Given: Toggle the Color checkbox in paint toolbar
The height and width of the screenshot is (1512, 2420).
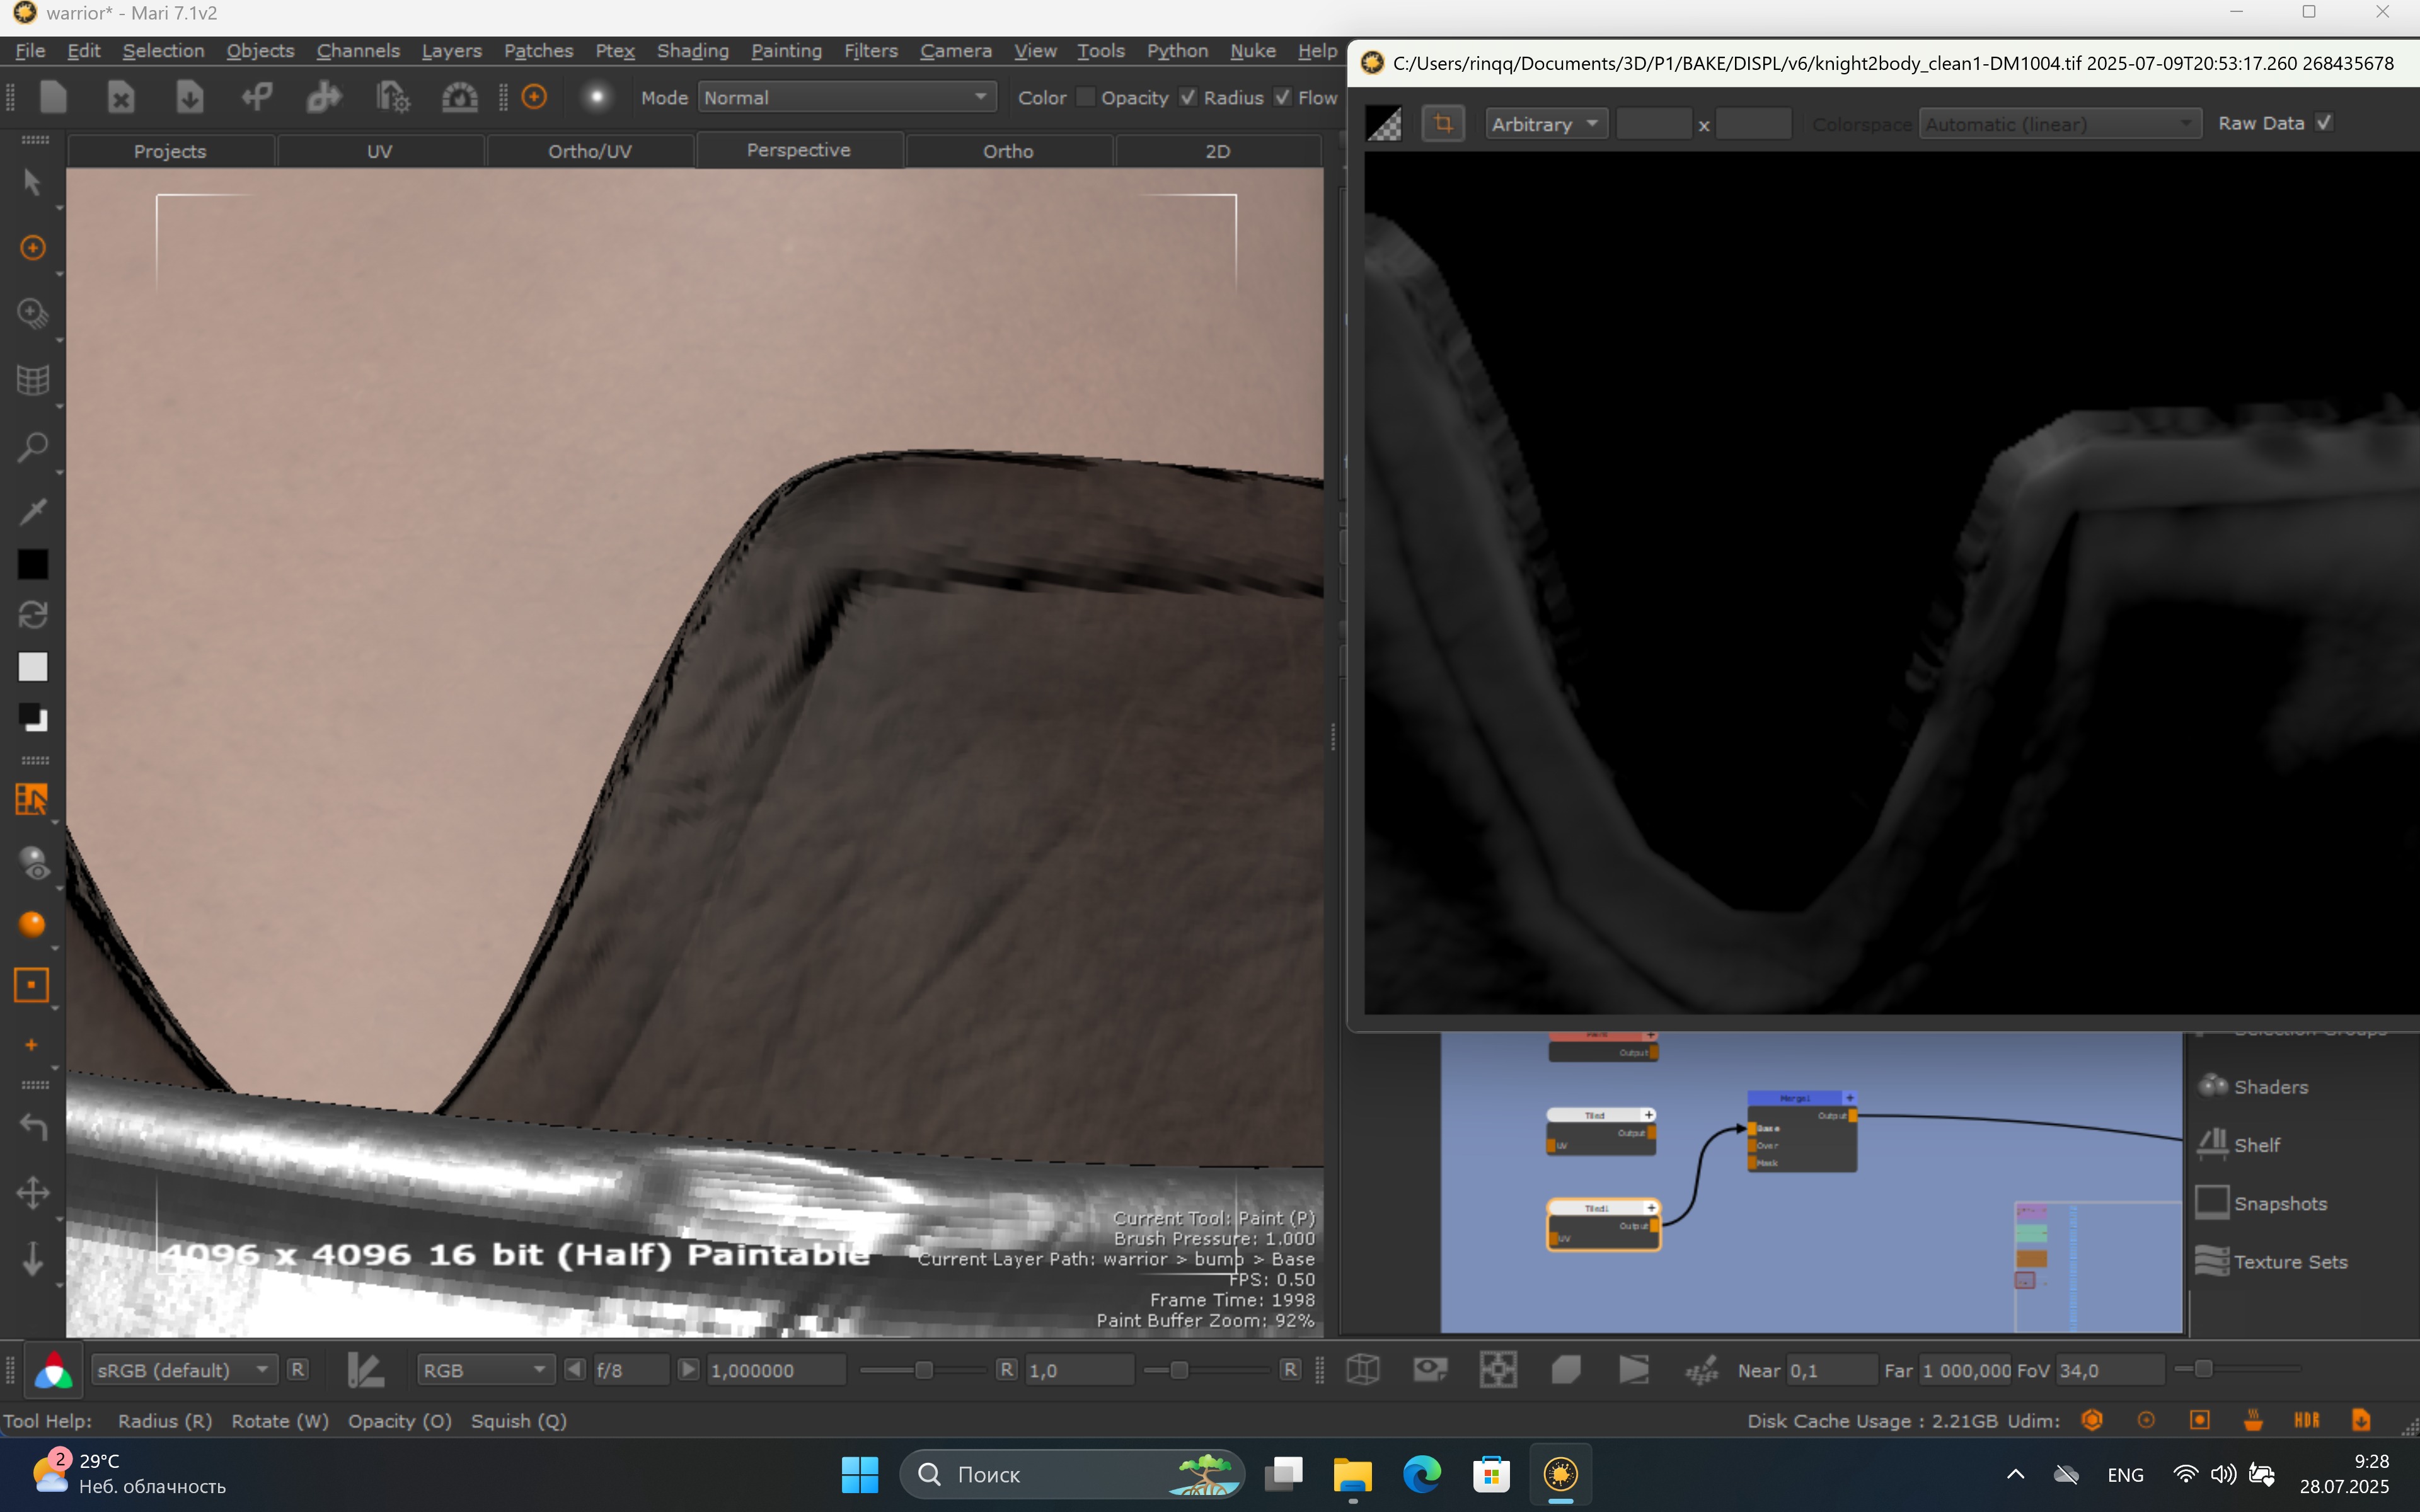Looking at the screenshot, I should coord(1085,97).
